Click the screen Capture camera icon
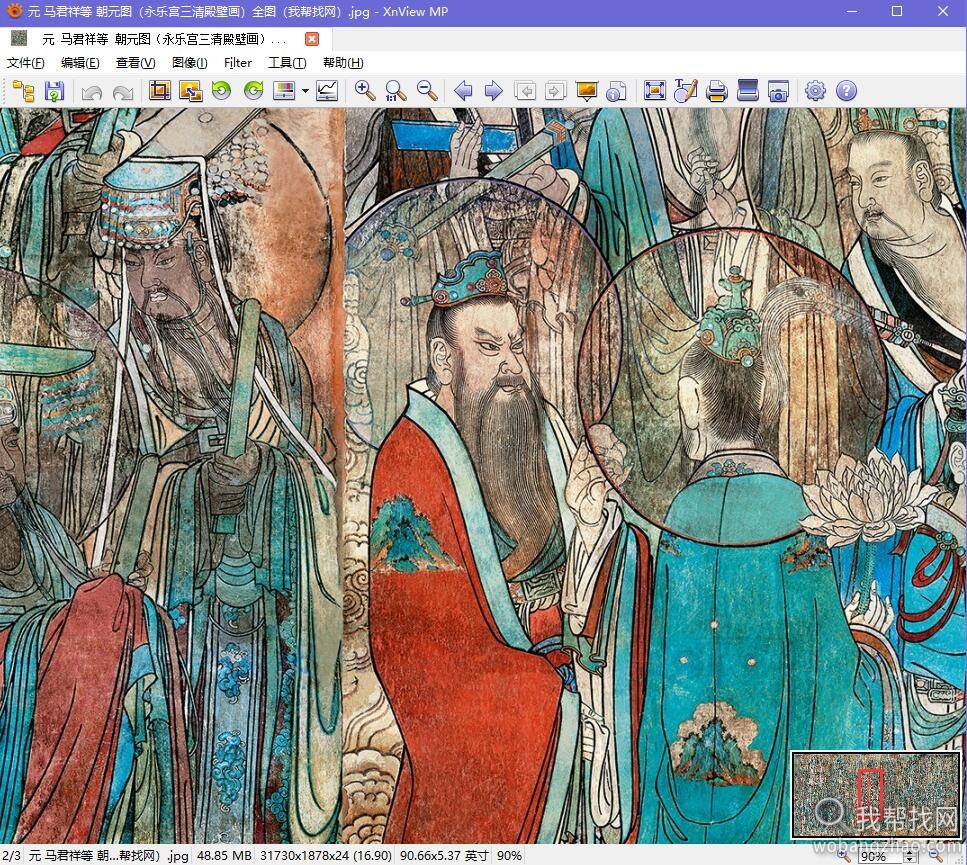This screenshot has width=967, height=865. pyautogui.click(x=778, y=91)
